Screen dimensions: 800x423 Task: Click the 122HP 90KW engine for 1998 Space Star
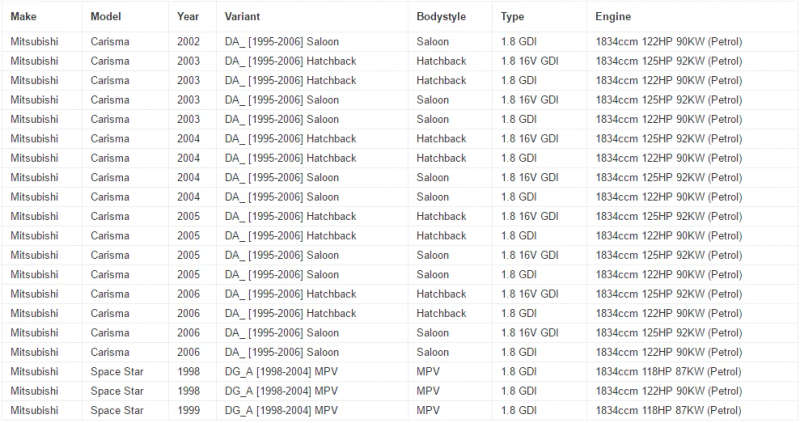click(669, 391)
